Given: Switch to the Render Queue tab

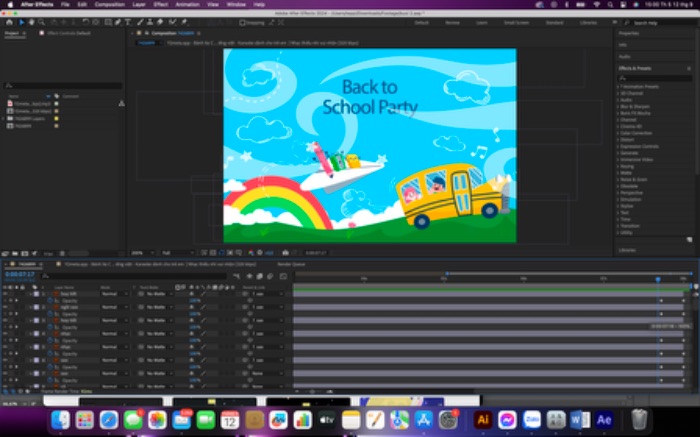Looking at the screenshot, I should [291, 264].
